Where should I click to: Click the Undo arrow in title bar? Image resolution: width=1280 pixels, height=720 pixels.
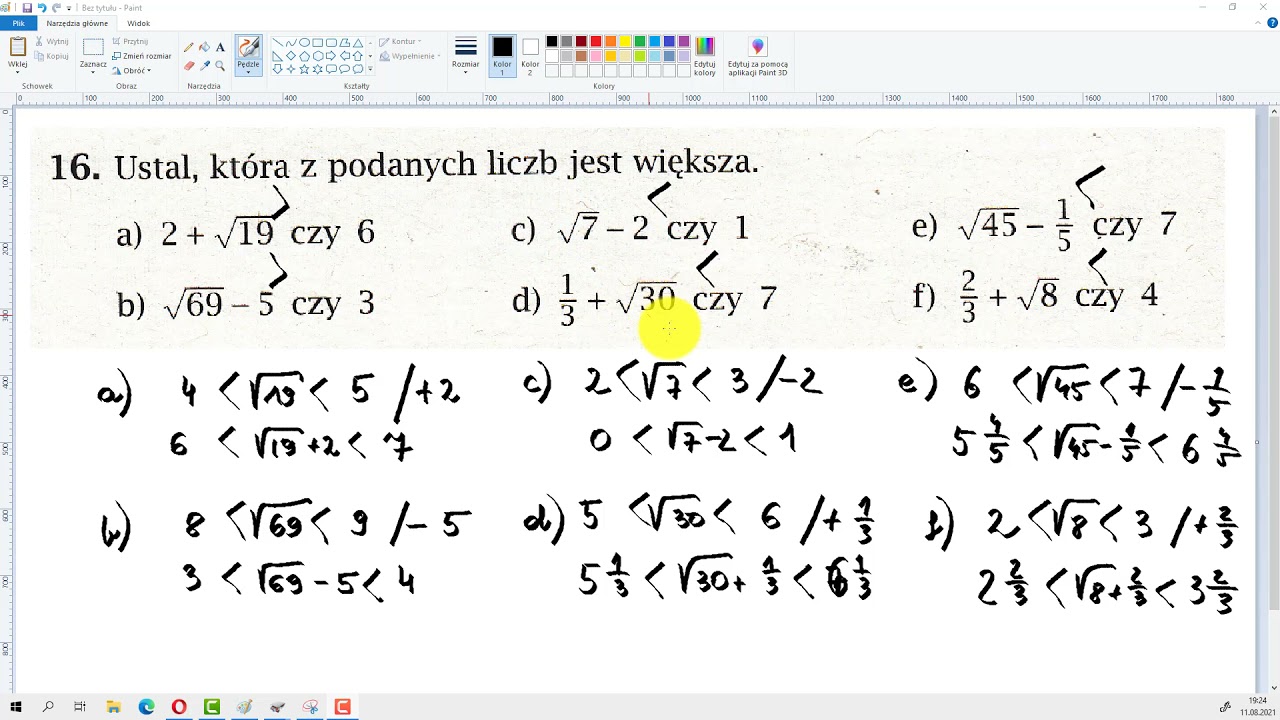click(x=42, y=7)
